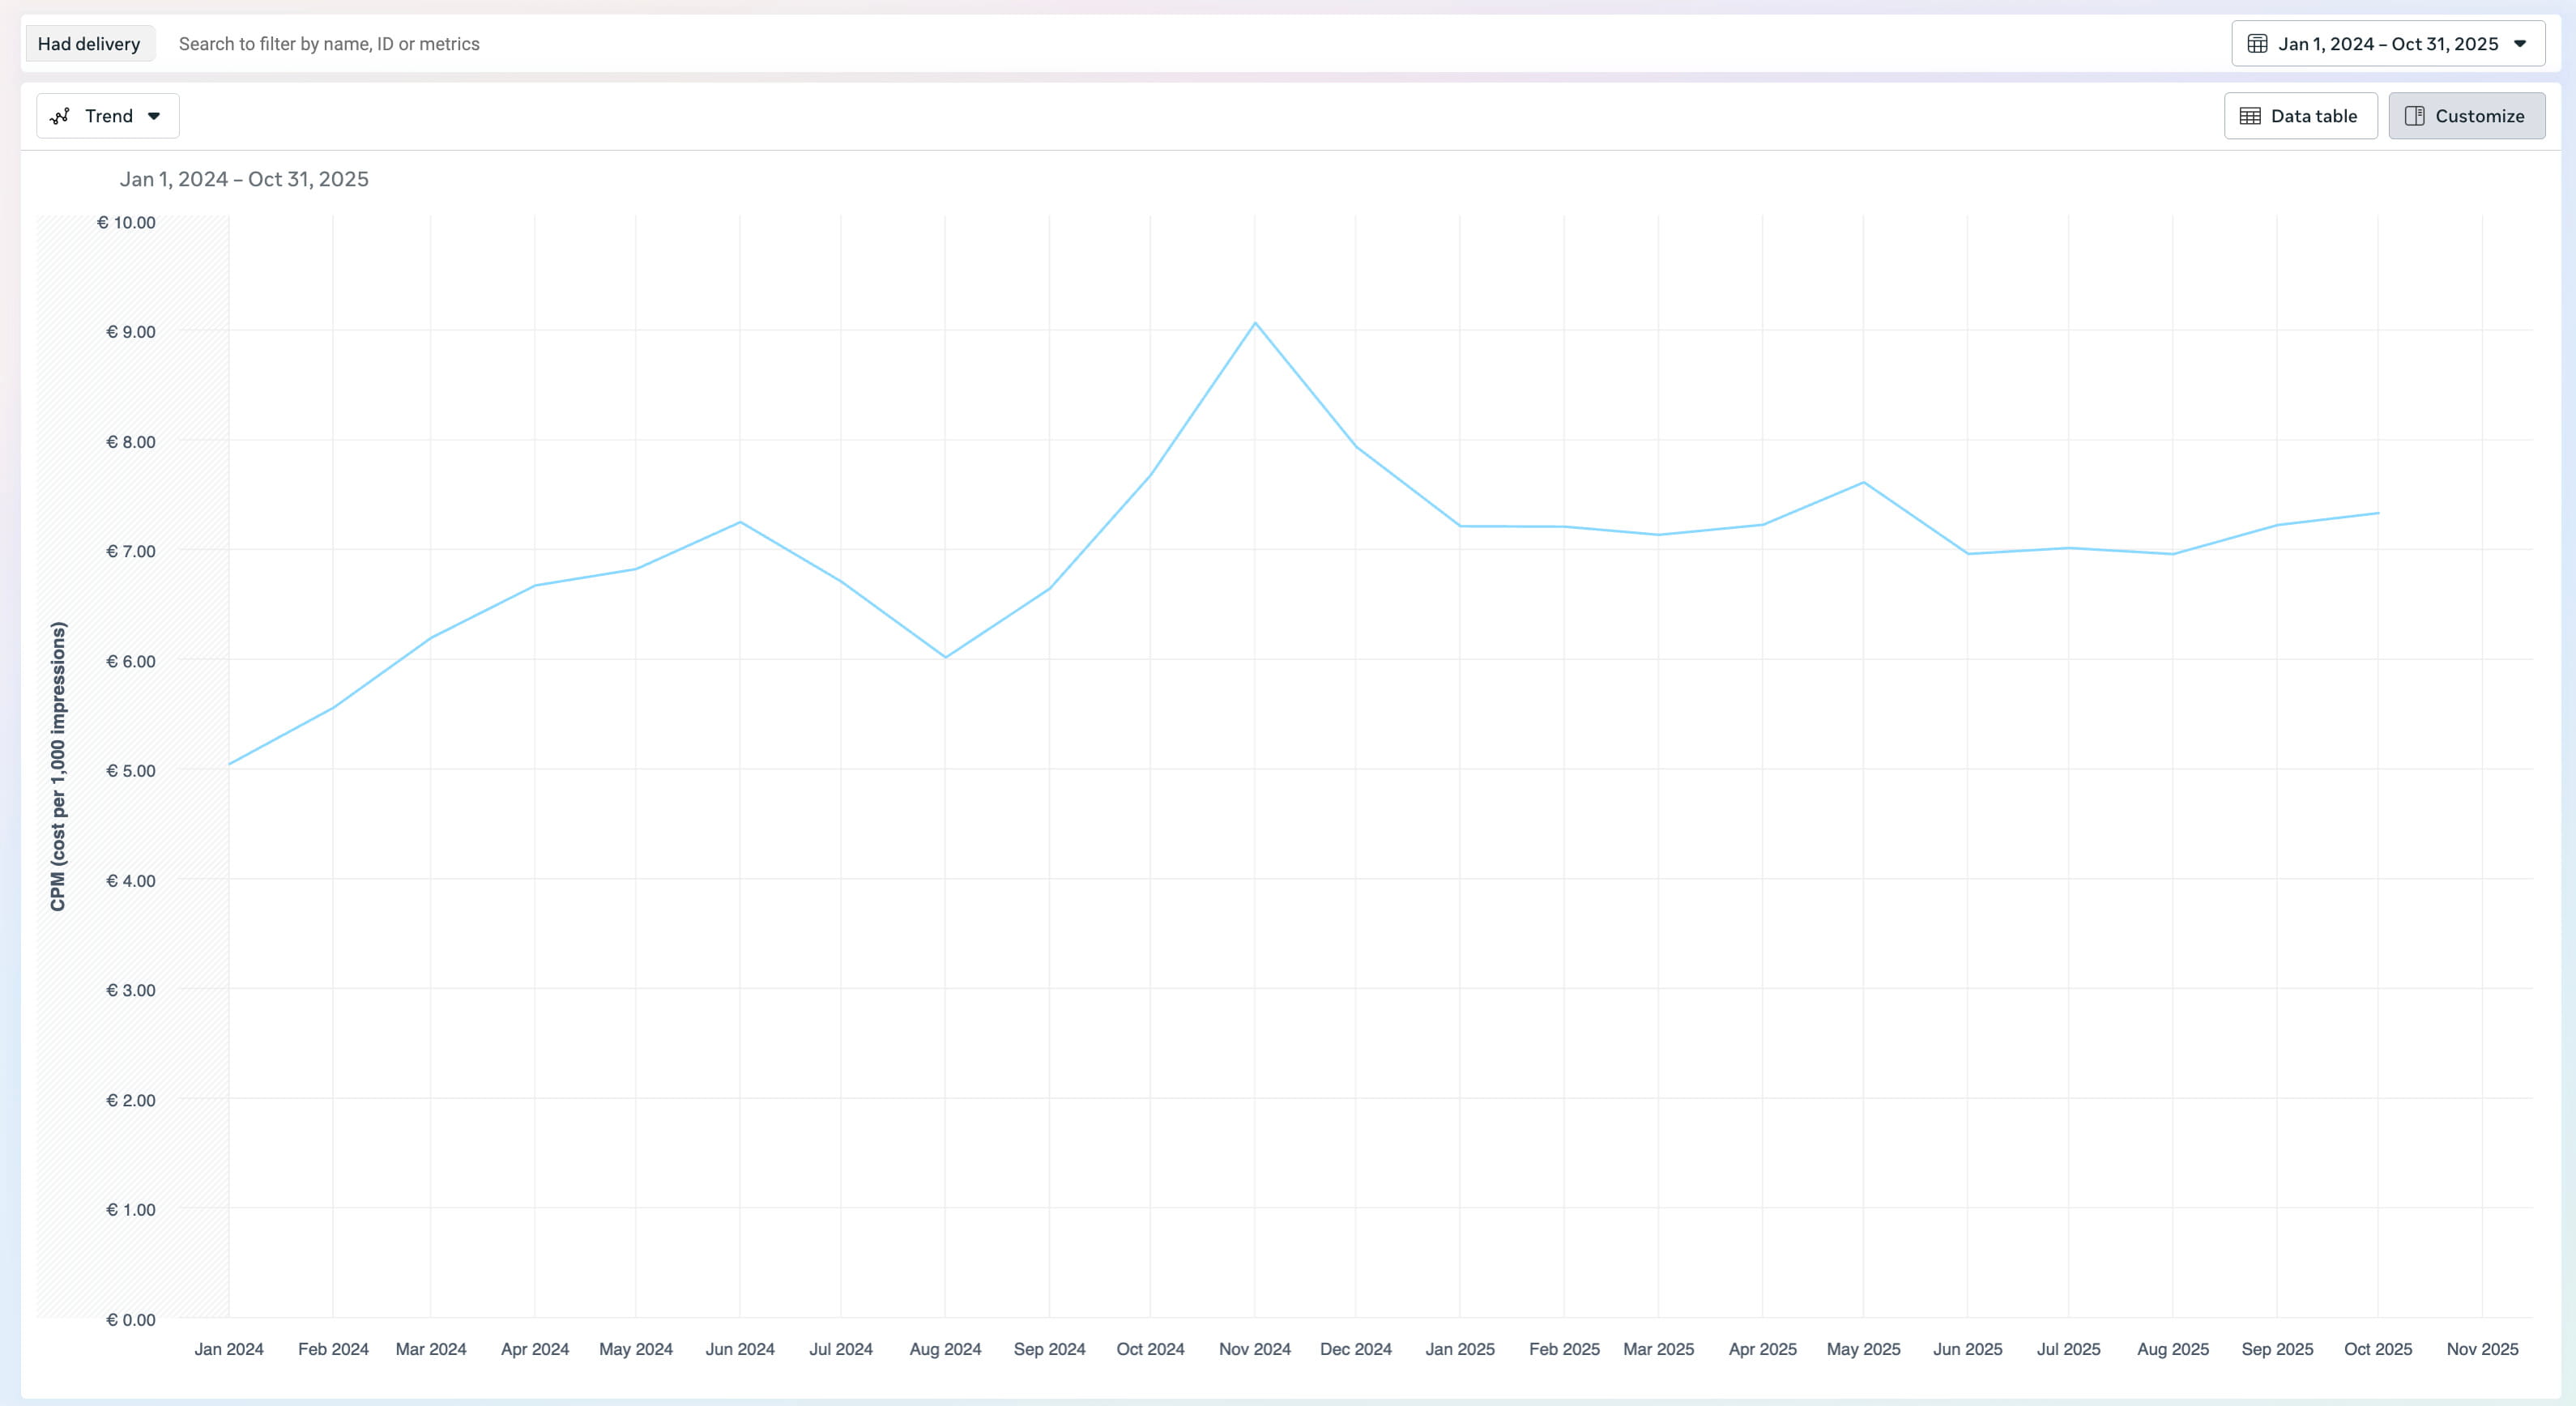2576x1406 pixels.
Task: Expand the Trend dropdown arrow
Action: pos(154,116)
